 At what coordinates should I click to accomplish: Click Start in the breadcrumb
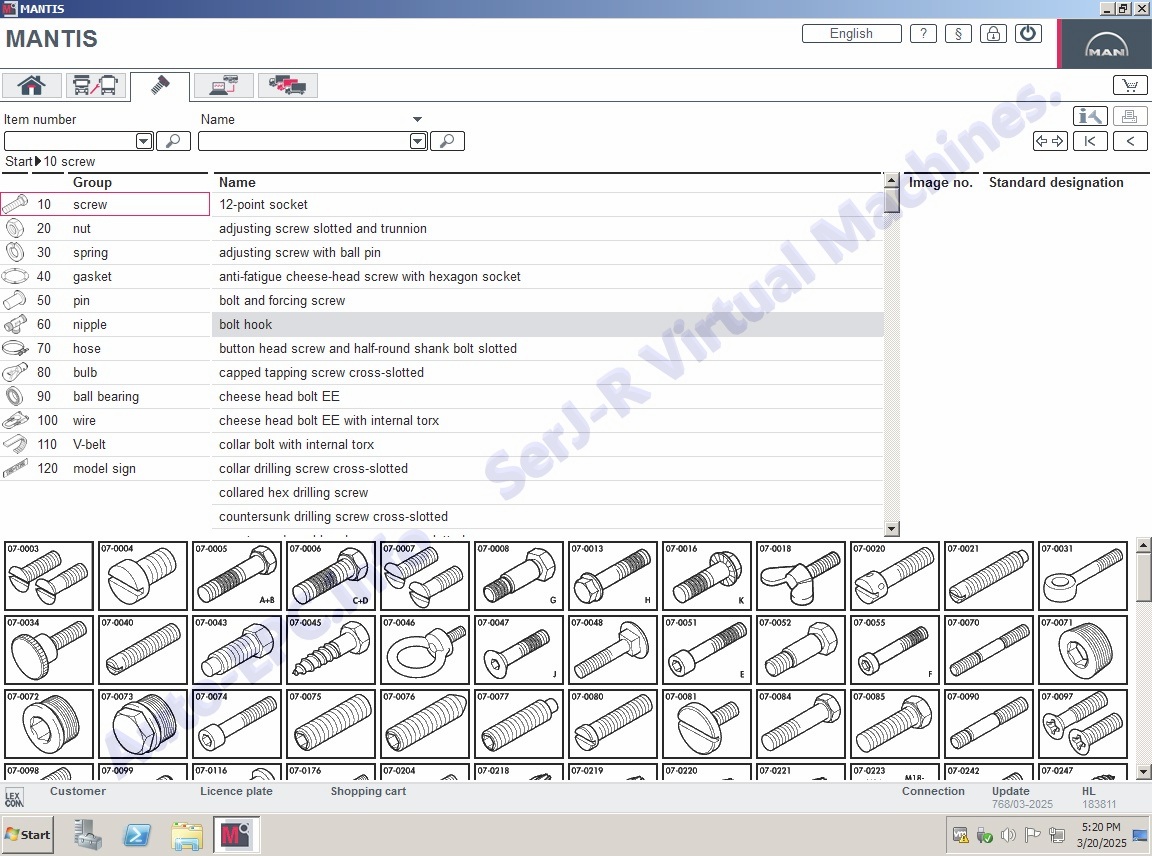[19, 162]
